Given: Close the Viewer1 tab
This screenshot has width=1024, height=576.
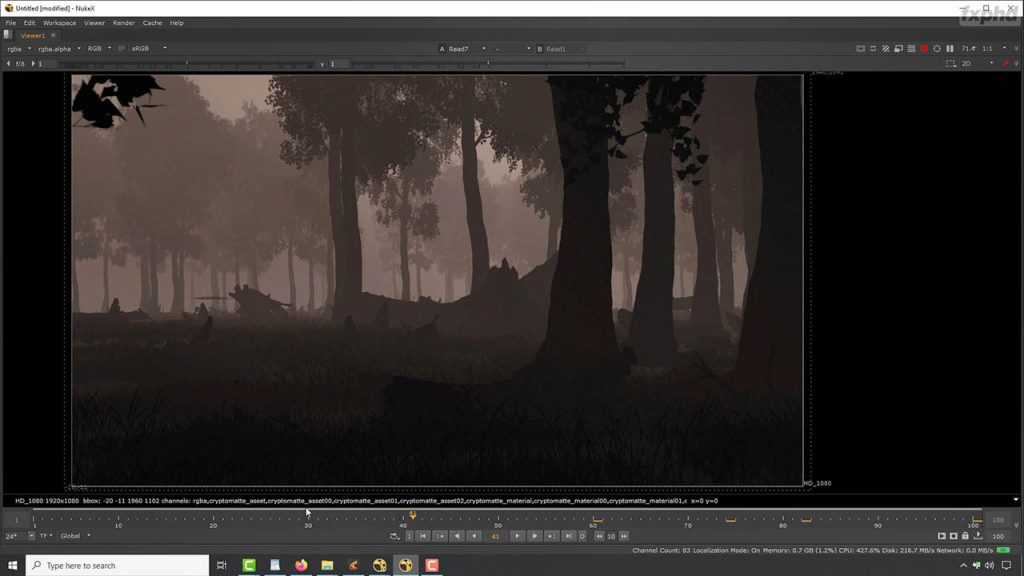Looking at the screenshot, I should click(x=54, y=35).
